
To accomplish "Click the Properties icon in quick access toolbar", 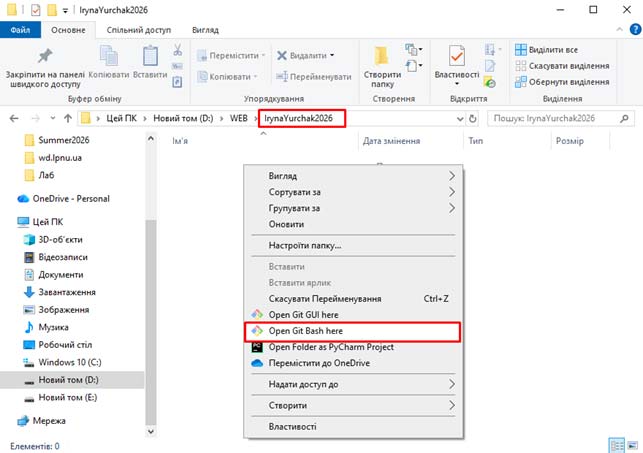I will coord(36,10).
